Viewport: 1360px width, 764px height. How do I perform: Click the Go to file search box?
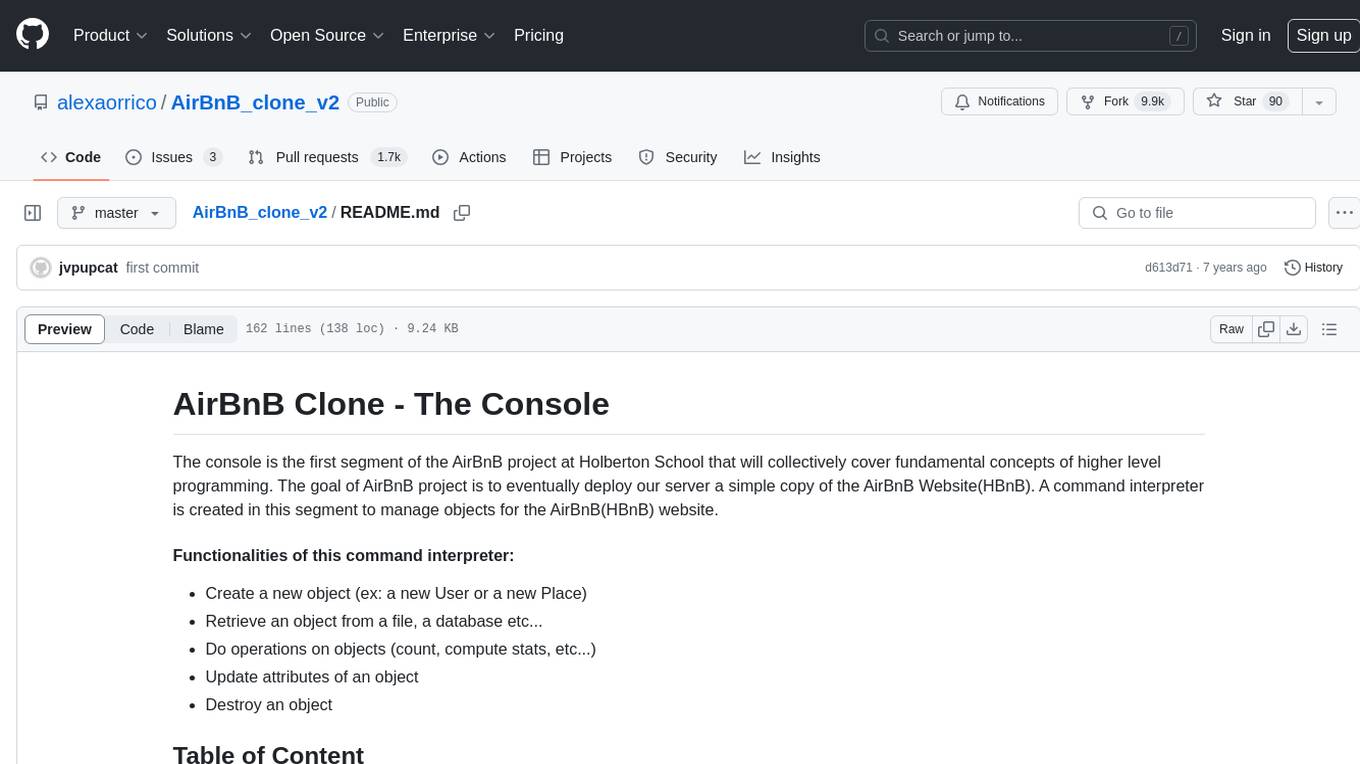(x=1197, y=213)
